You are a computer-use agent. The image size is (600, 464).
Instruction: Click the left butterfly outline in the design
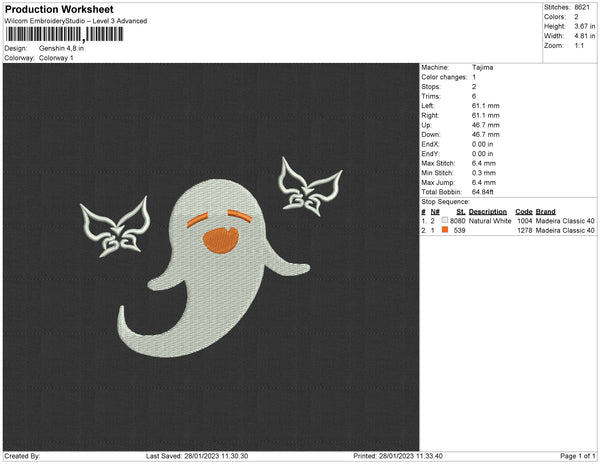point(115,227)
